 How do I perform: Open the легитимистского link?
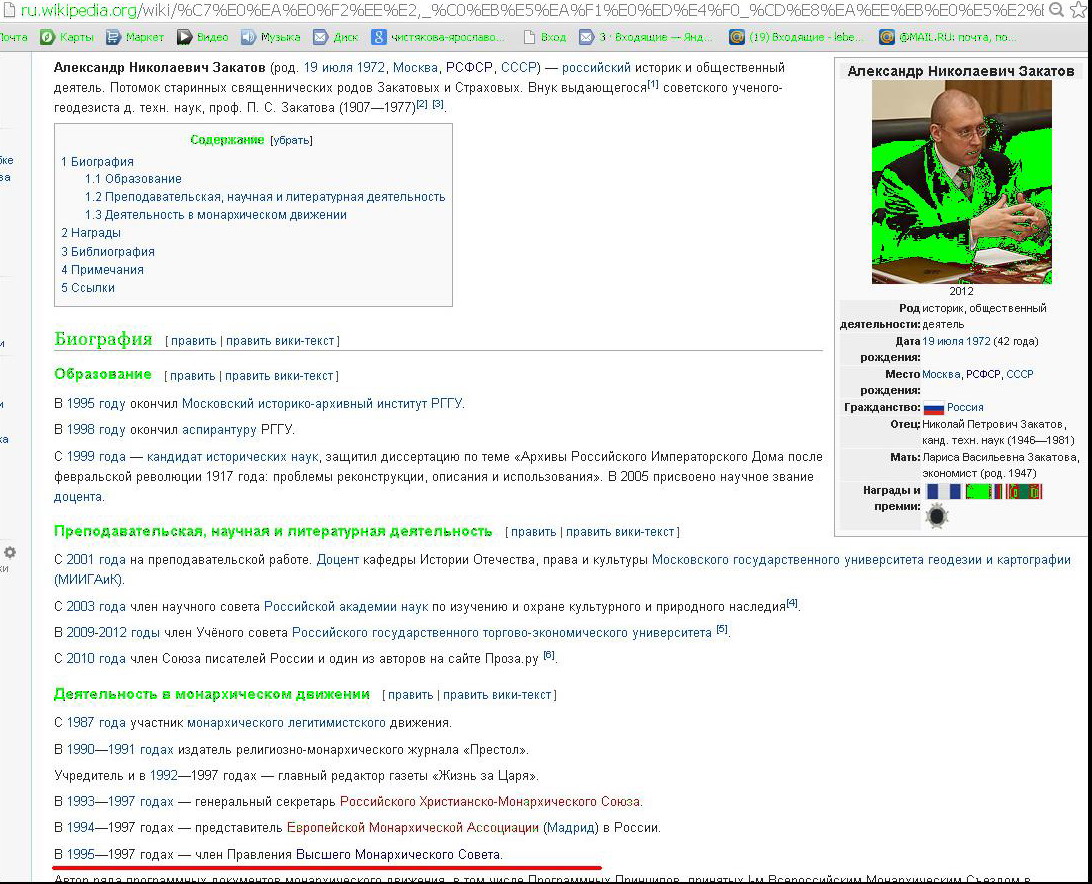click(337, 723)
